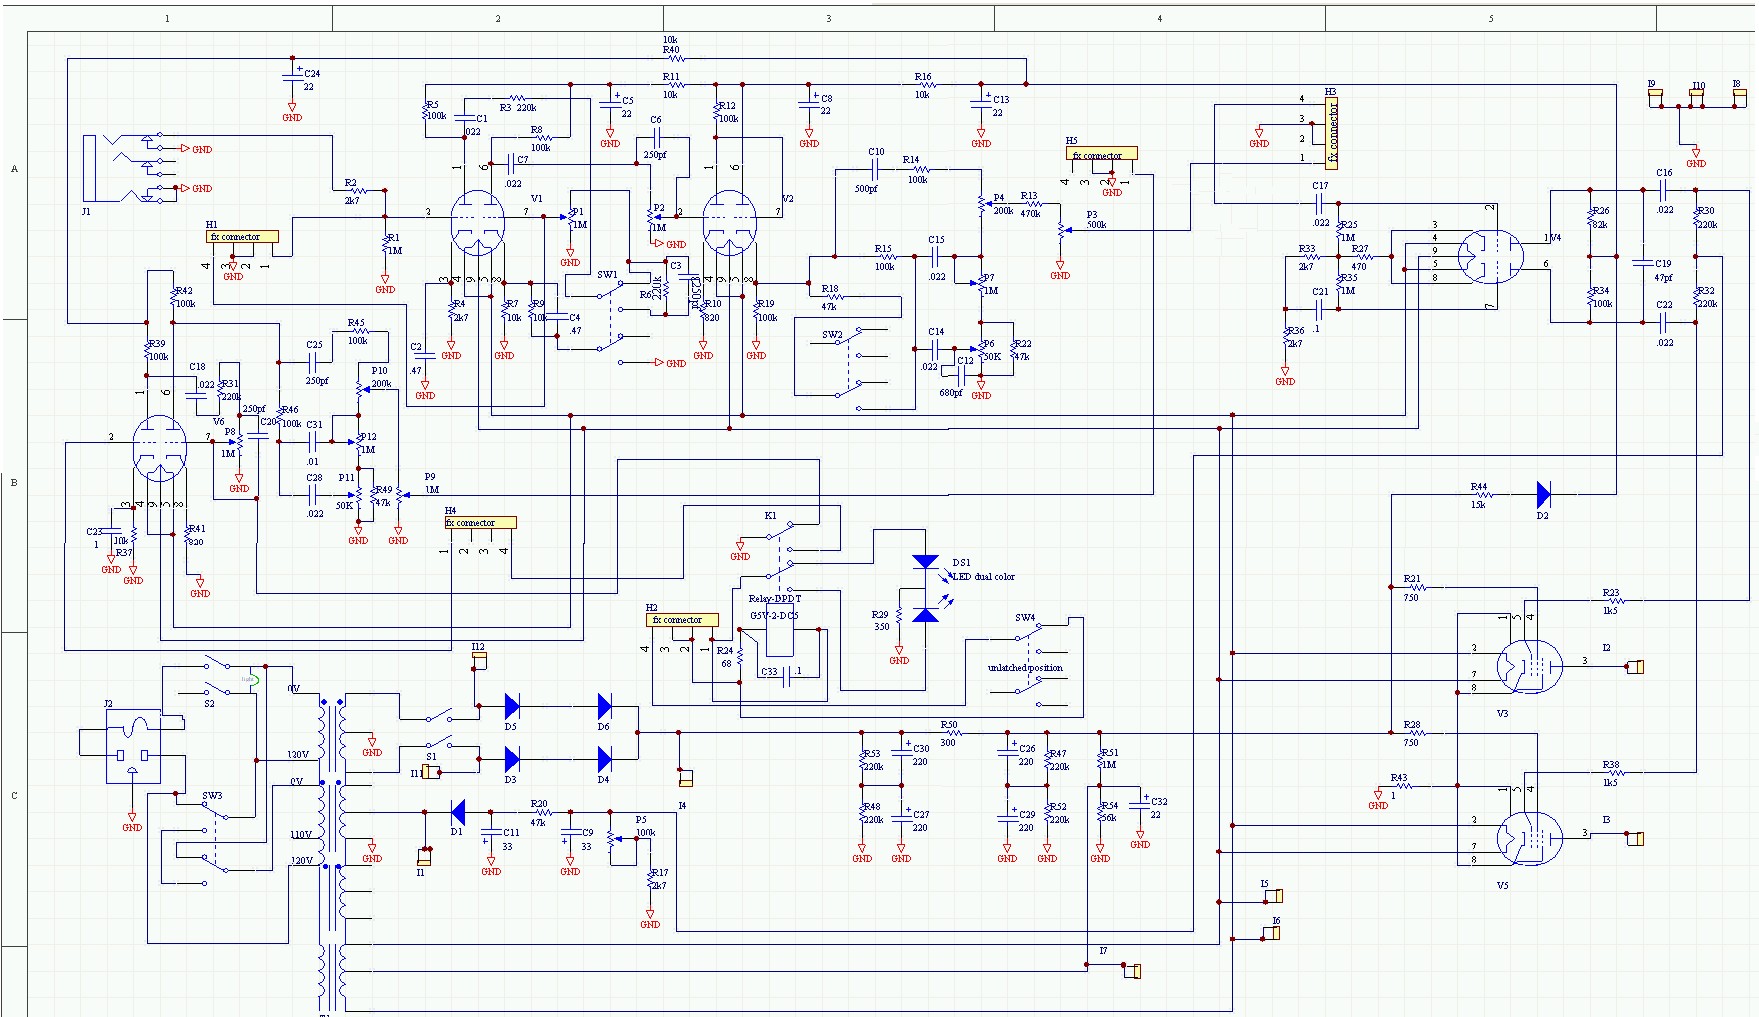Select the R40 10k resistor

click(x=672, y=59)
